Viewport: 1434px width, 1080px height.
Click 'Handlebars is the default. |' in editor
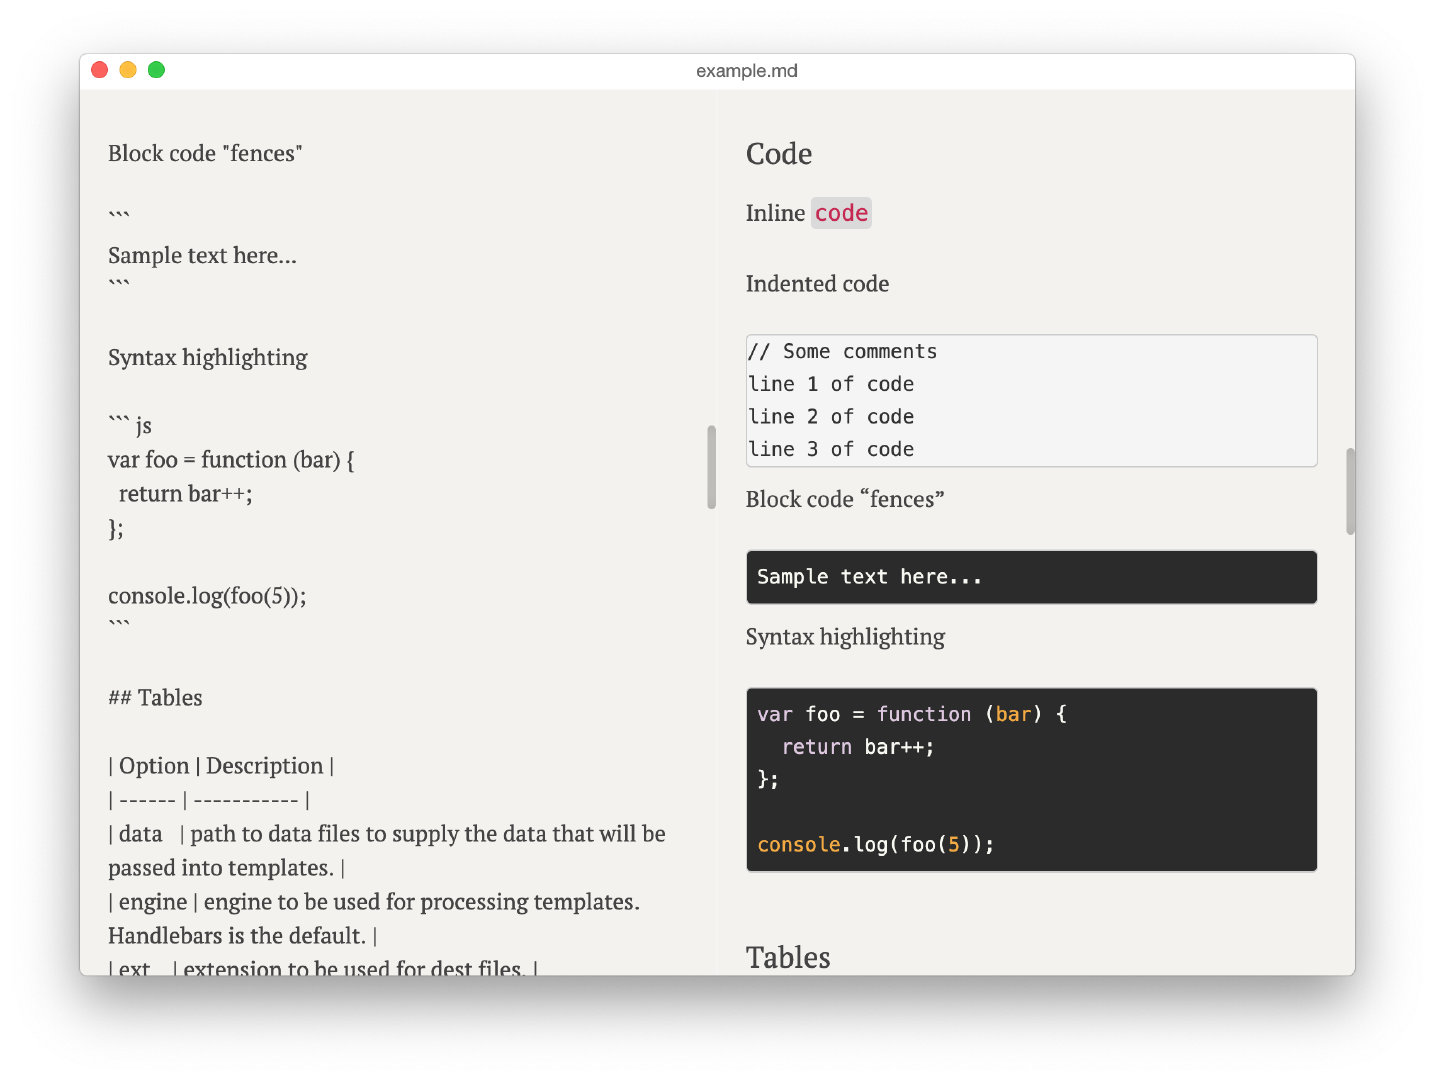coord(242,936)
